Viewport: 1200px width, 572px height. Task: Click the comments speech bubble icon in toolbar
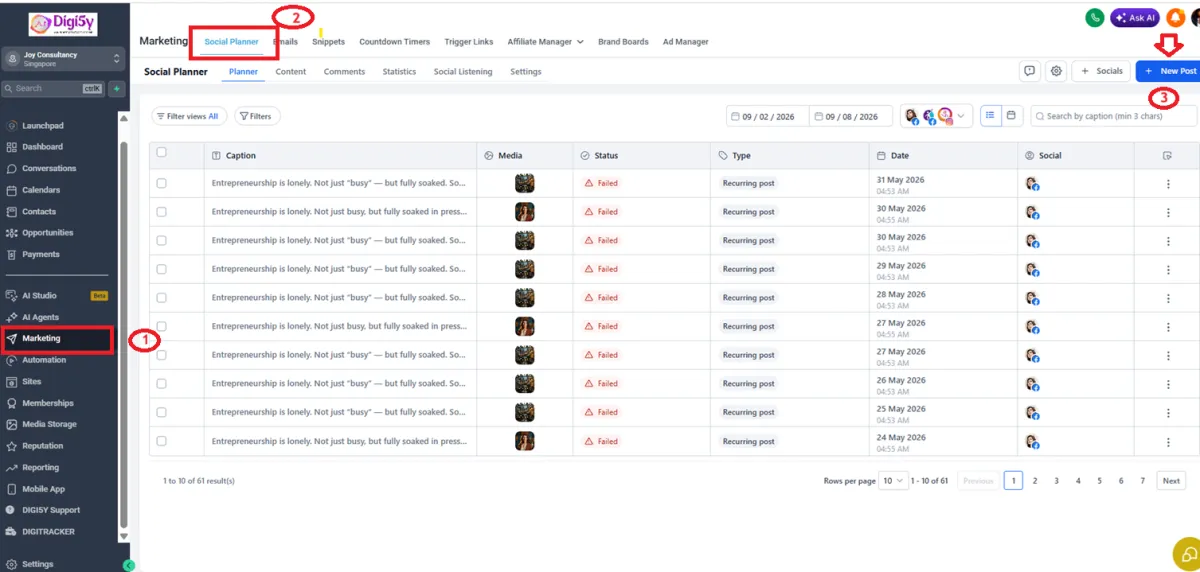coord(1029,71)
